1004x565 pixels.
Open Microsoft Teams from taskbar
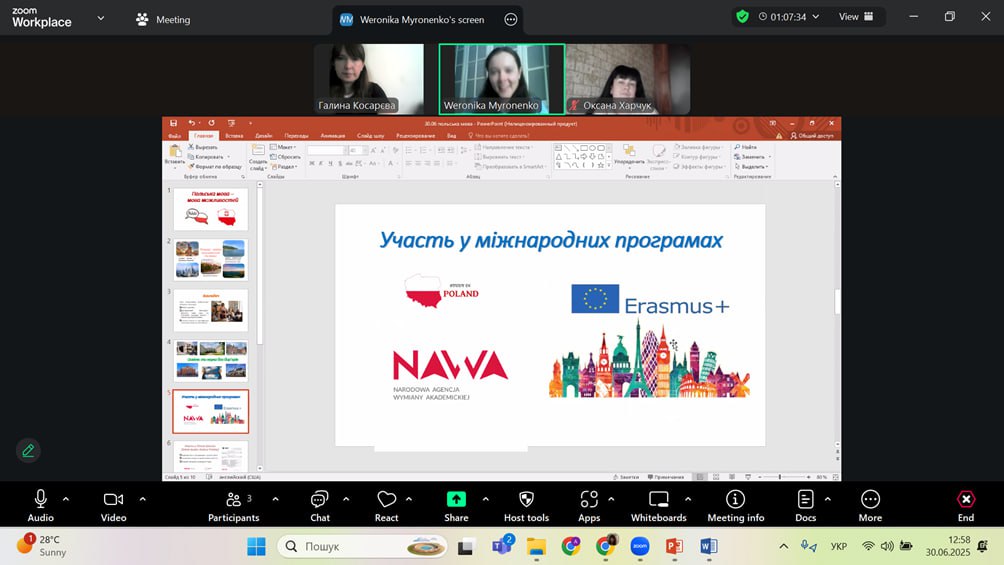pyautogui.click(x=502, y=546)
